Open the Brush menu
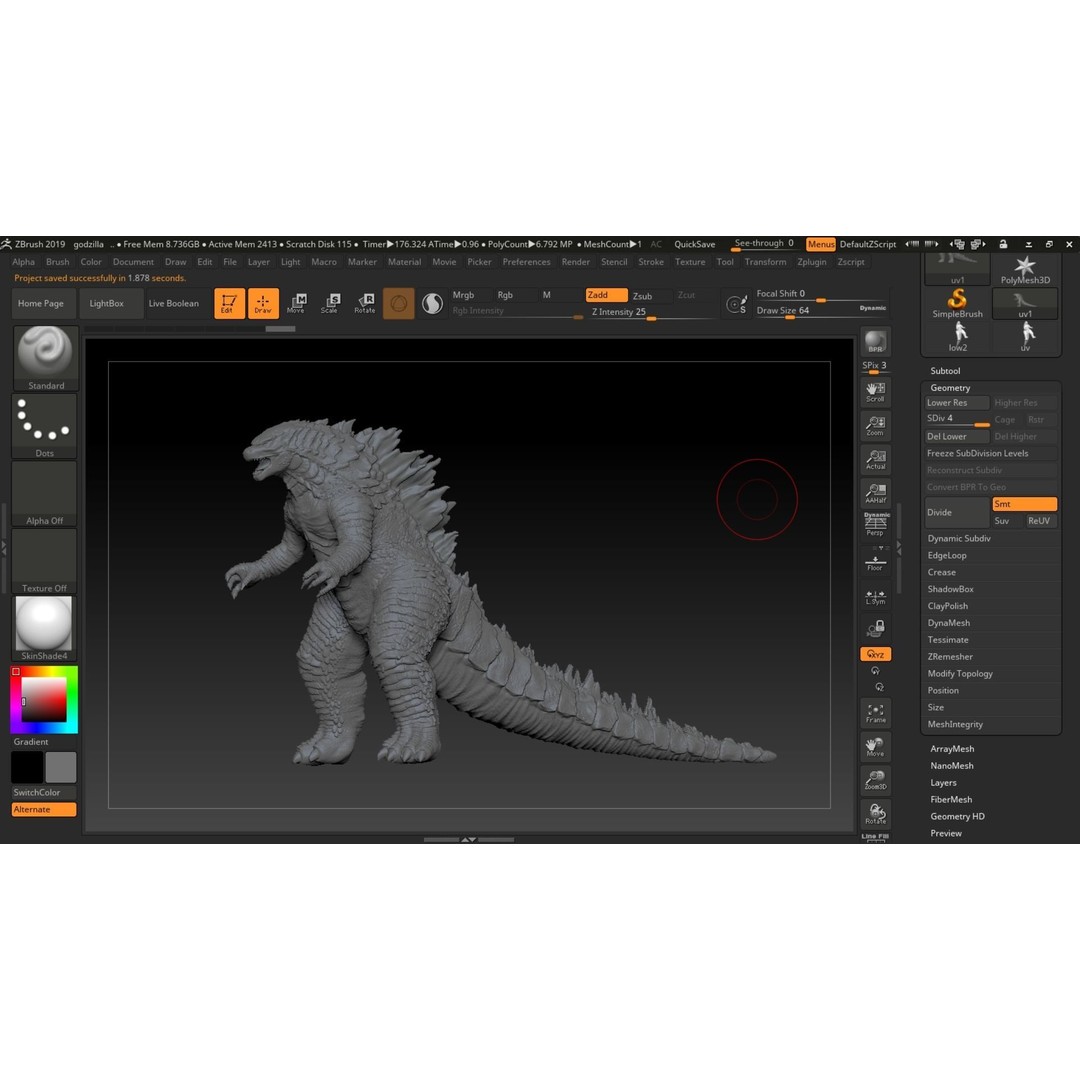This screenshot has height=1080, width=1080. (57, 262)
